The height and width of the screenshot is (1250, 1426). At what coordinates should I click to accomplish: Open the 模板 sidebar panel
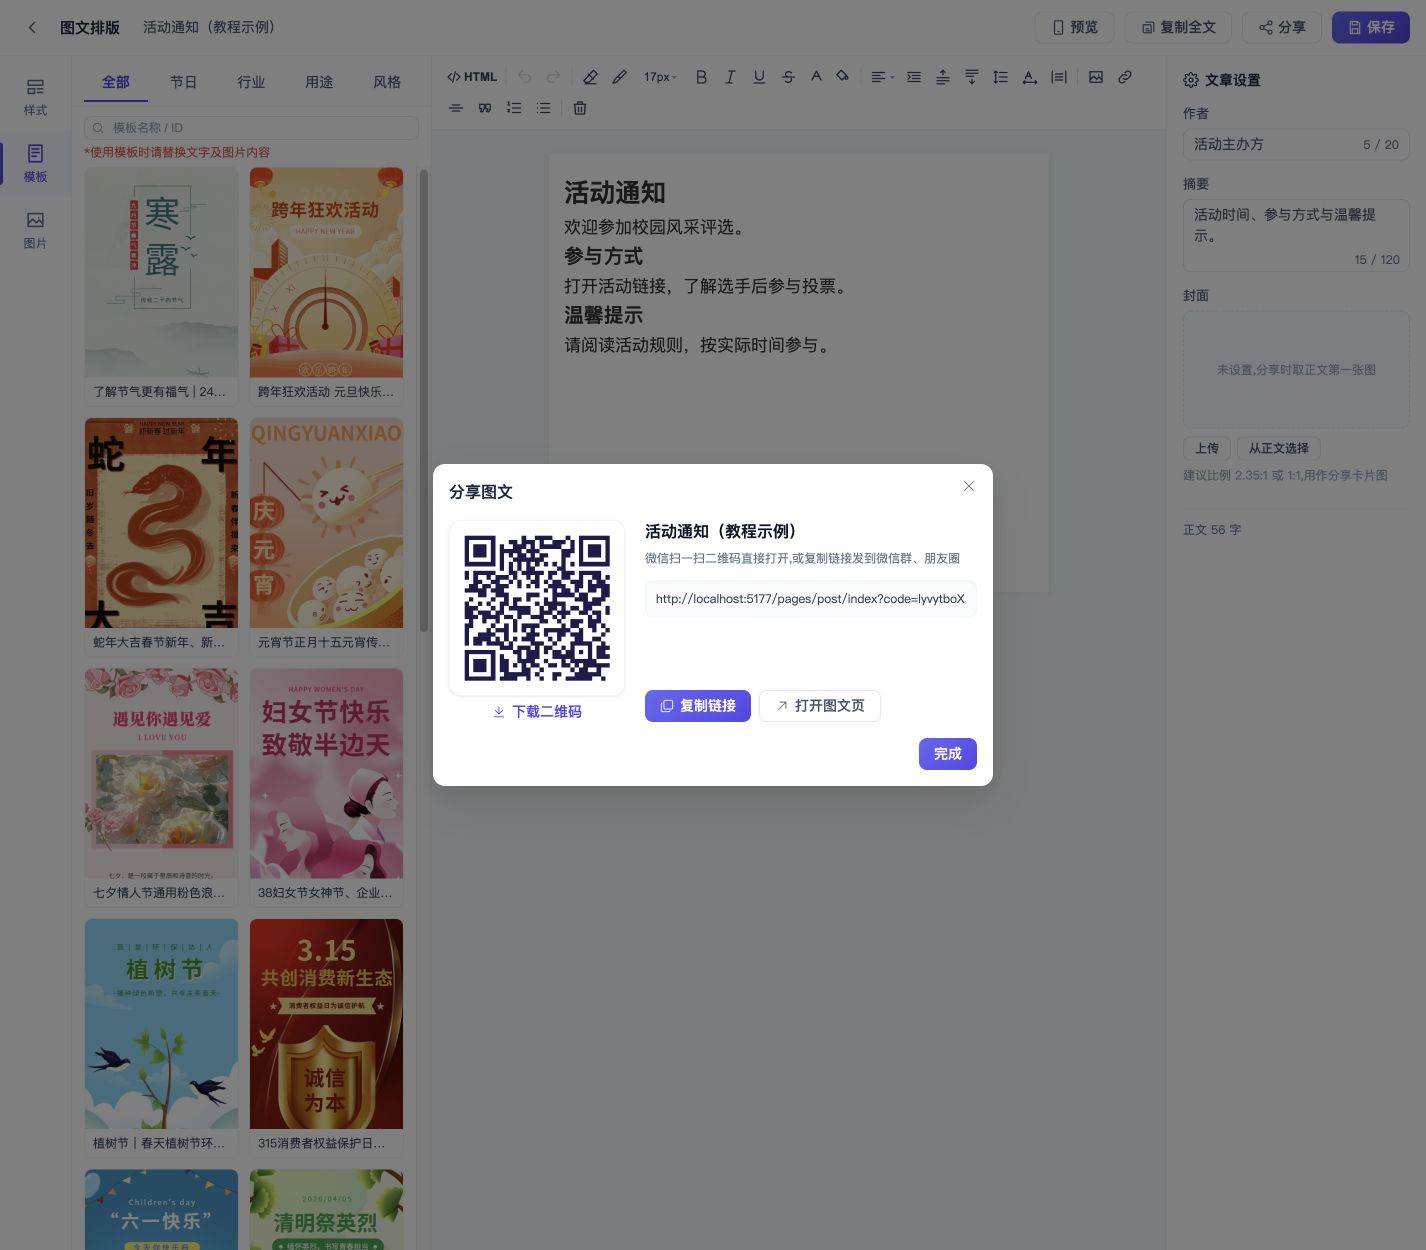coord(35,163)
